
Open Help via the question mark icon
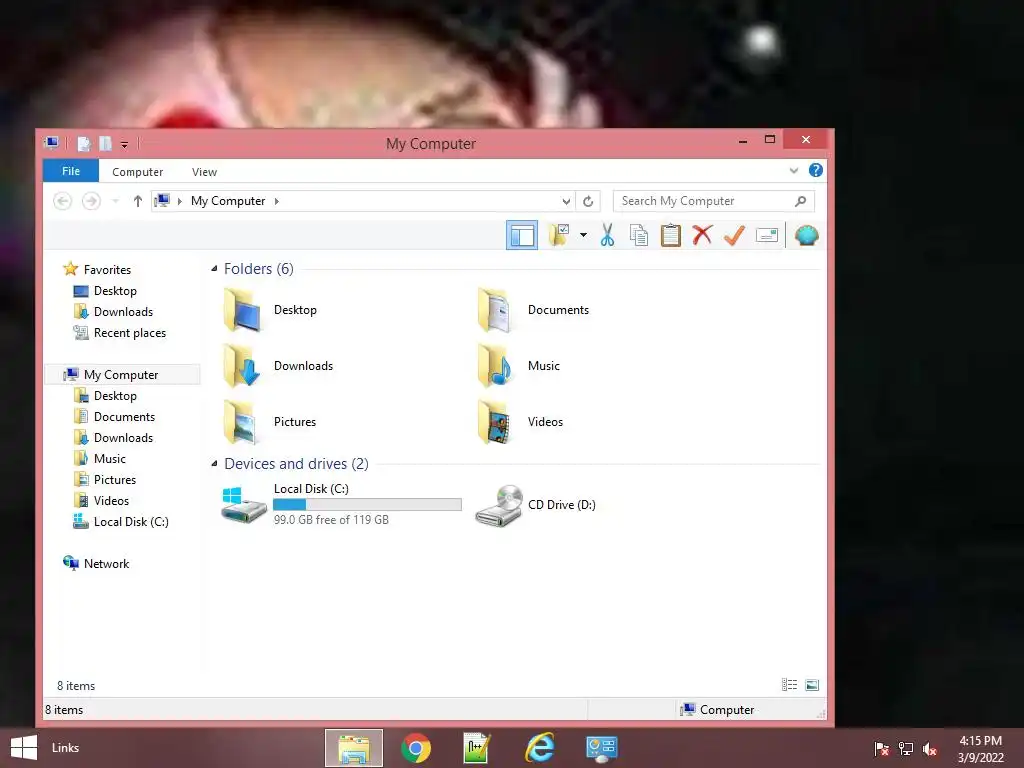pyautogui.click(x=816, y=170)
